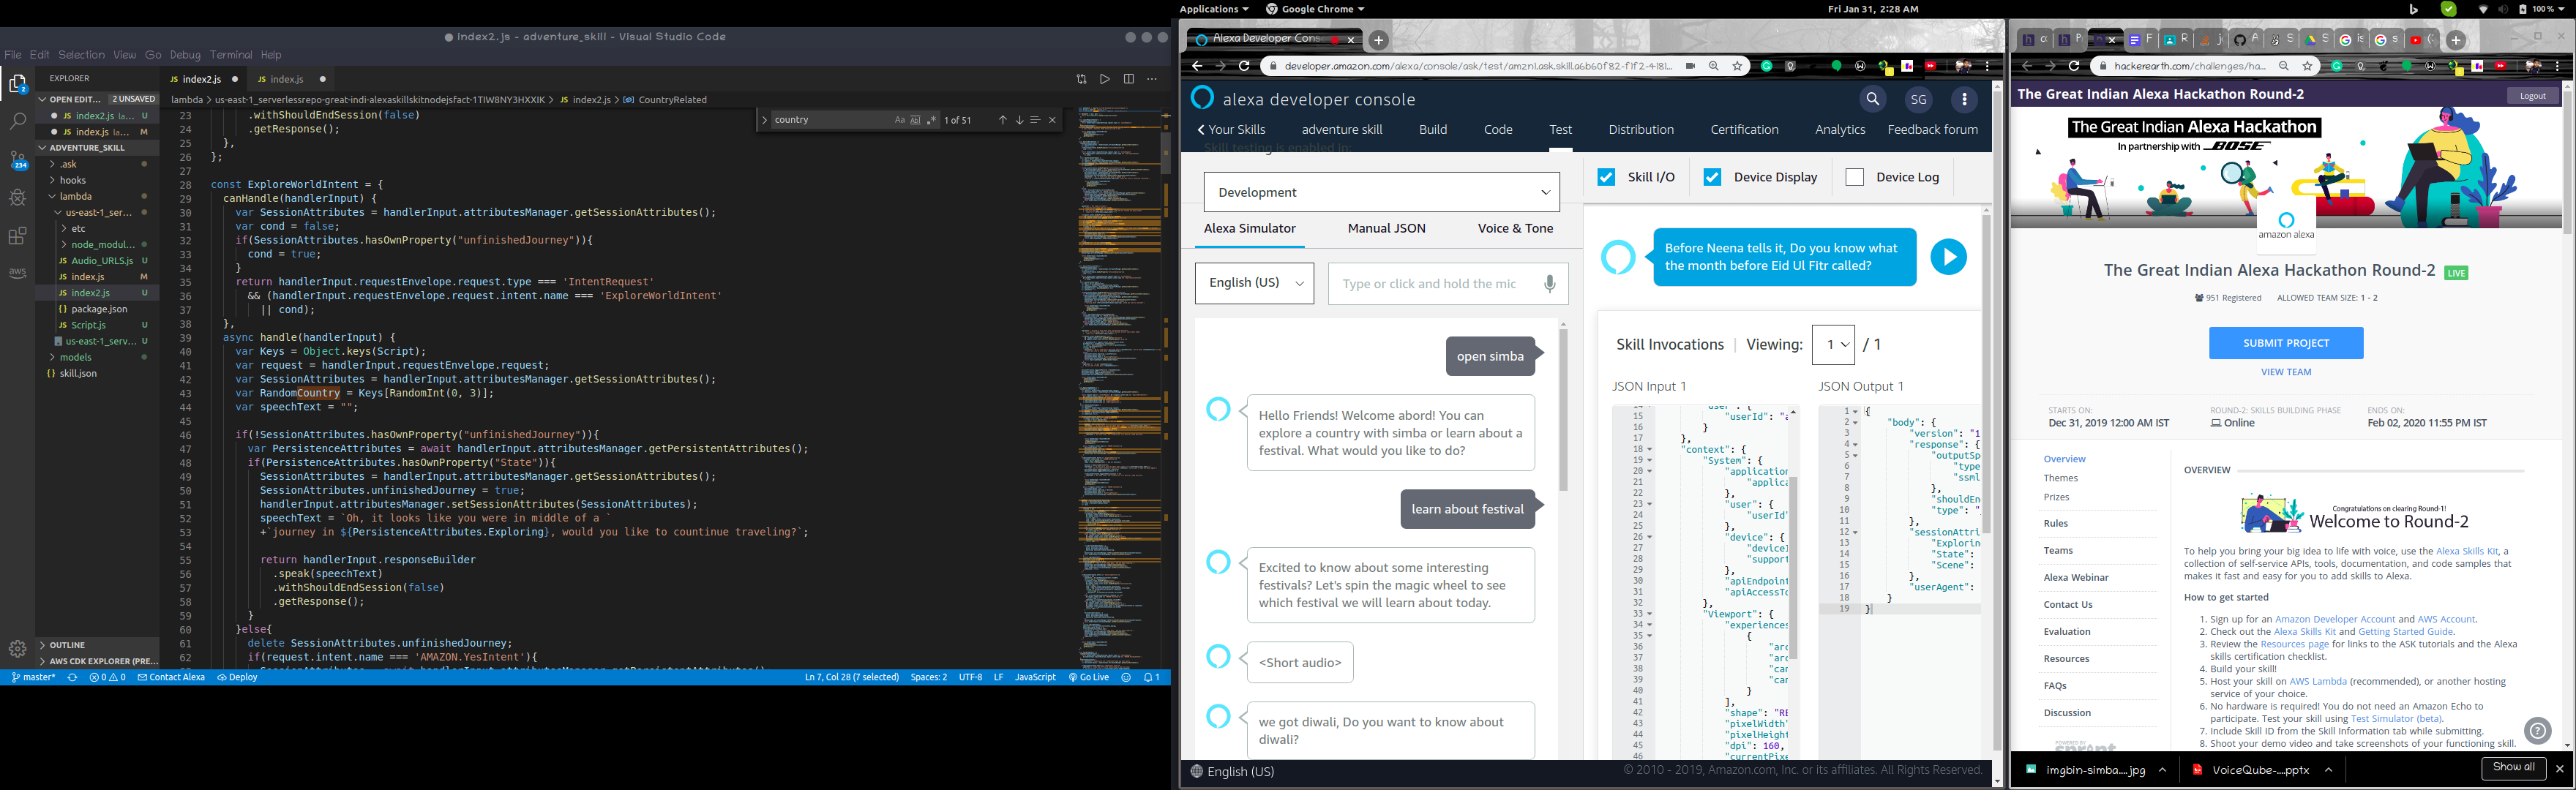
Task: Click Split Editor icon in editor toolbar
Action: point(1128,79)
